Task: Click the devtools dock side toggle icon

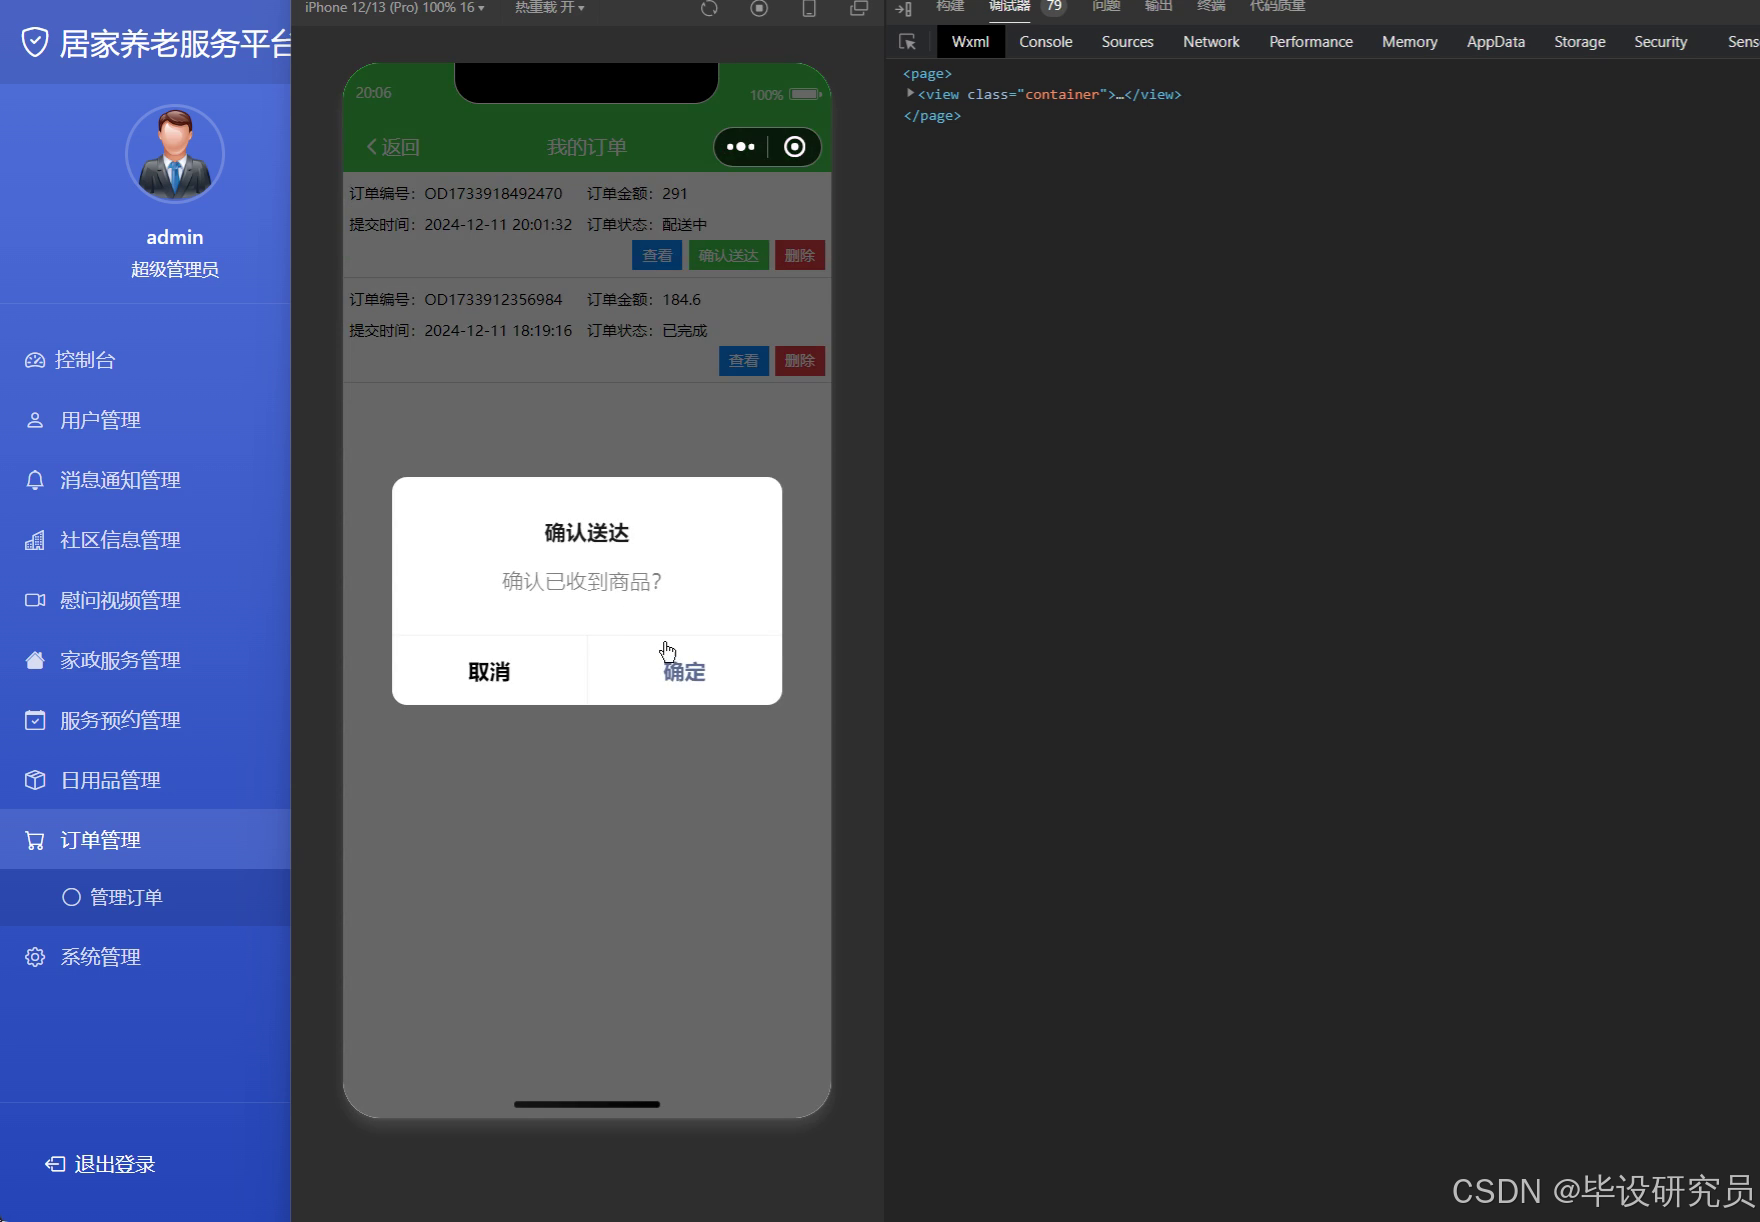Action: click(903, 8)
